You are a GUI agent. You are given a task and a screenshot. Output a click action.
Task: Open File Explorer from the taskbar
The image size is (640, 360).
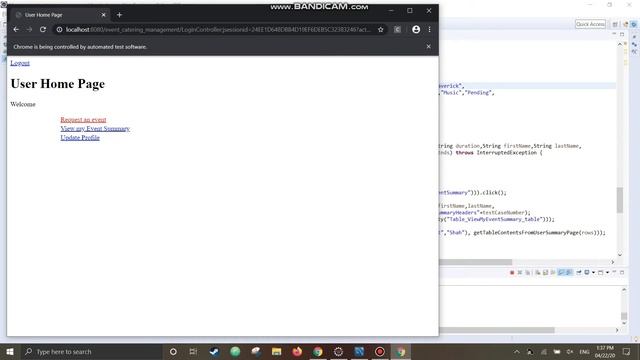(x=276, y=351)
